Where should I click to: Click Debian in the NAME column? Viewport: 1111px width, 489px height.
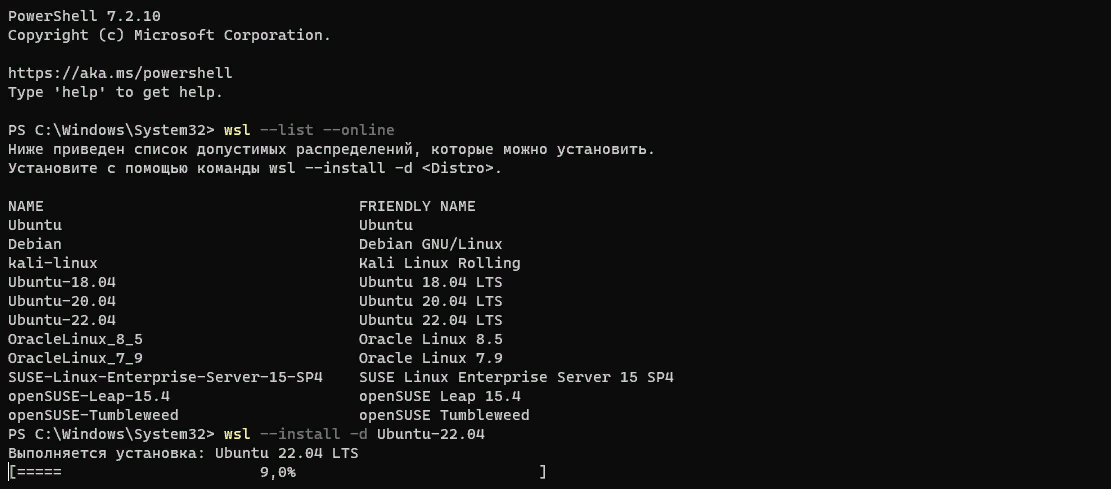coord(35,244)
